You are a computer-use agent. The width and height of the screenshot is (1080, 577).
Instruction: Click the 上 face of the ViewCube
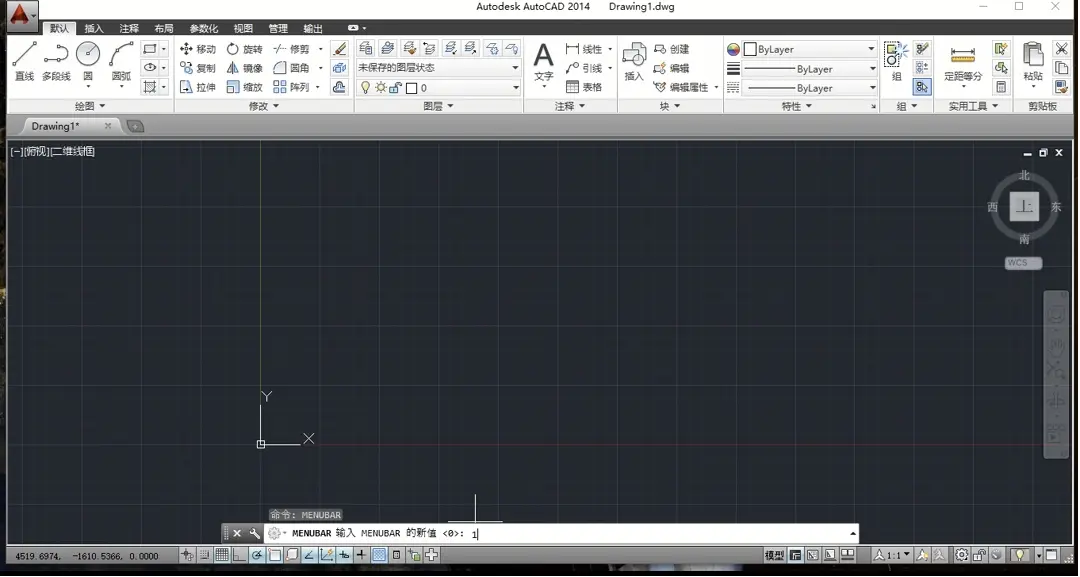[x=1024, y=207]
